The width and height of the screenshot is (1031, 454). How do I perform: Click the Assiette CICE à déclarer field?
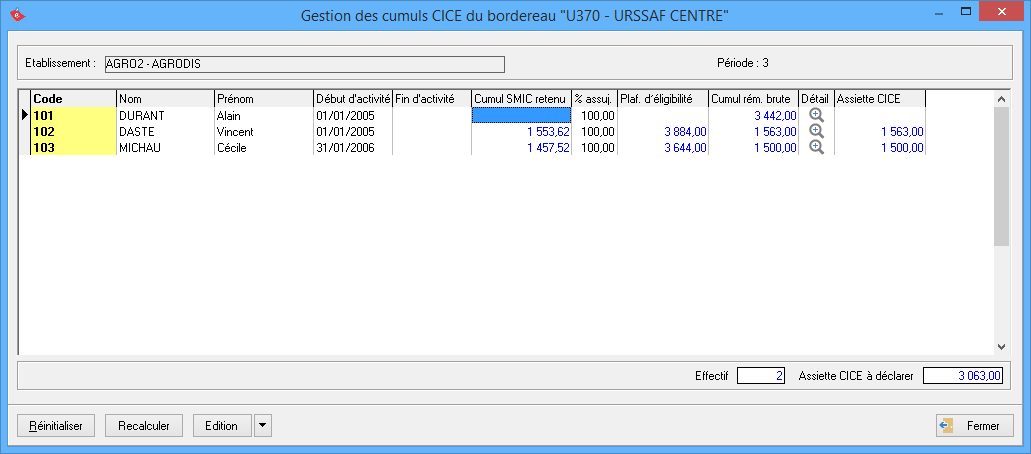[964, 376]
